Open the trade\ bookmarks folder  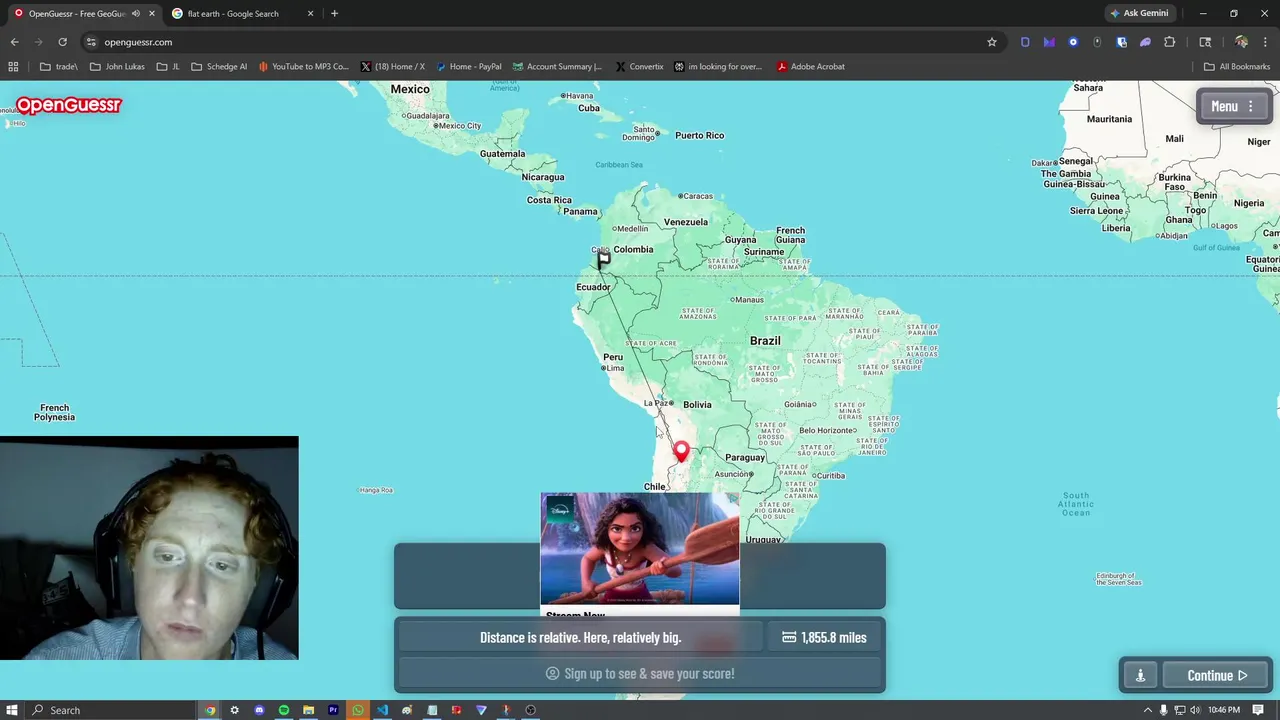(x=58, y=67)
